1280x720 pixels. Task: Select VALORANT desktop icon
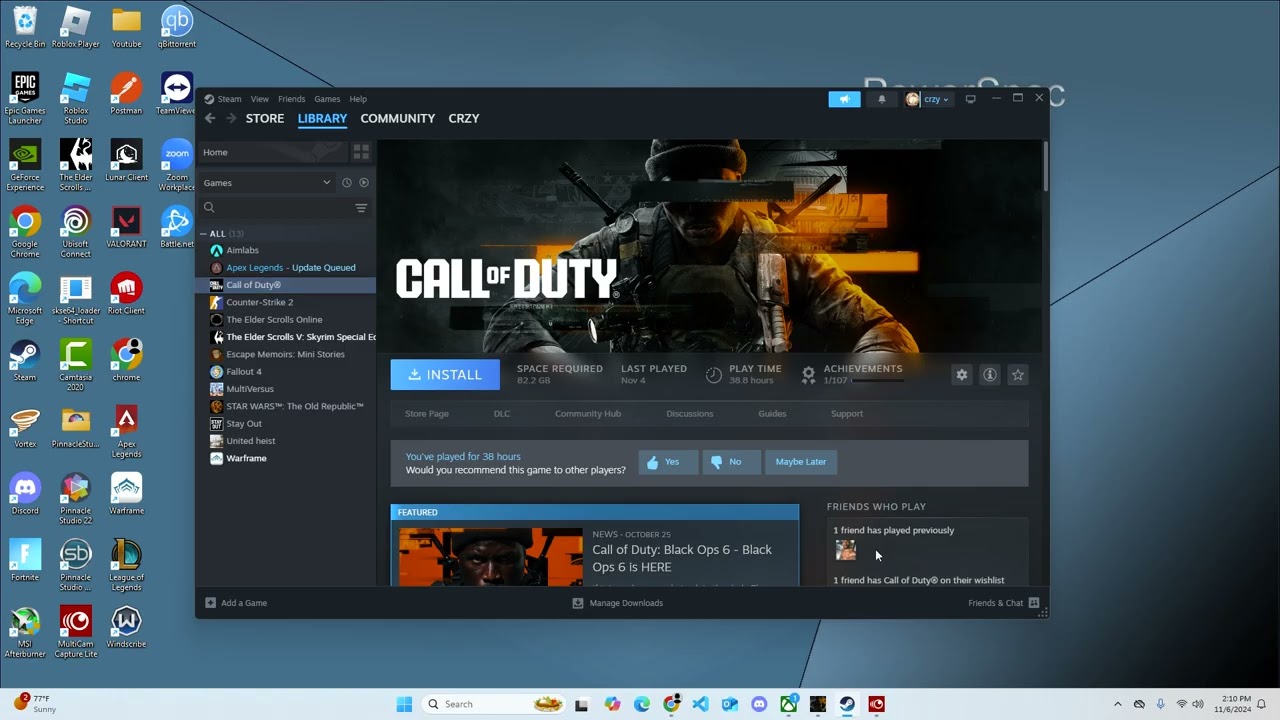126,227
